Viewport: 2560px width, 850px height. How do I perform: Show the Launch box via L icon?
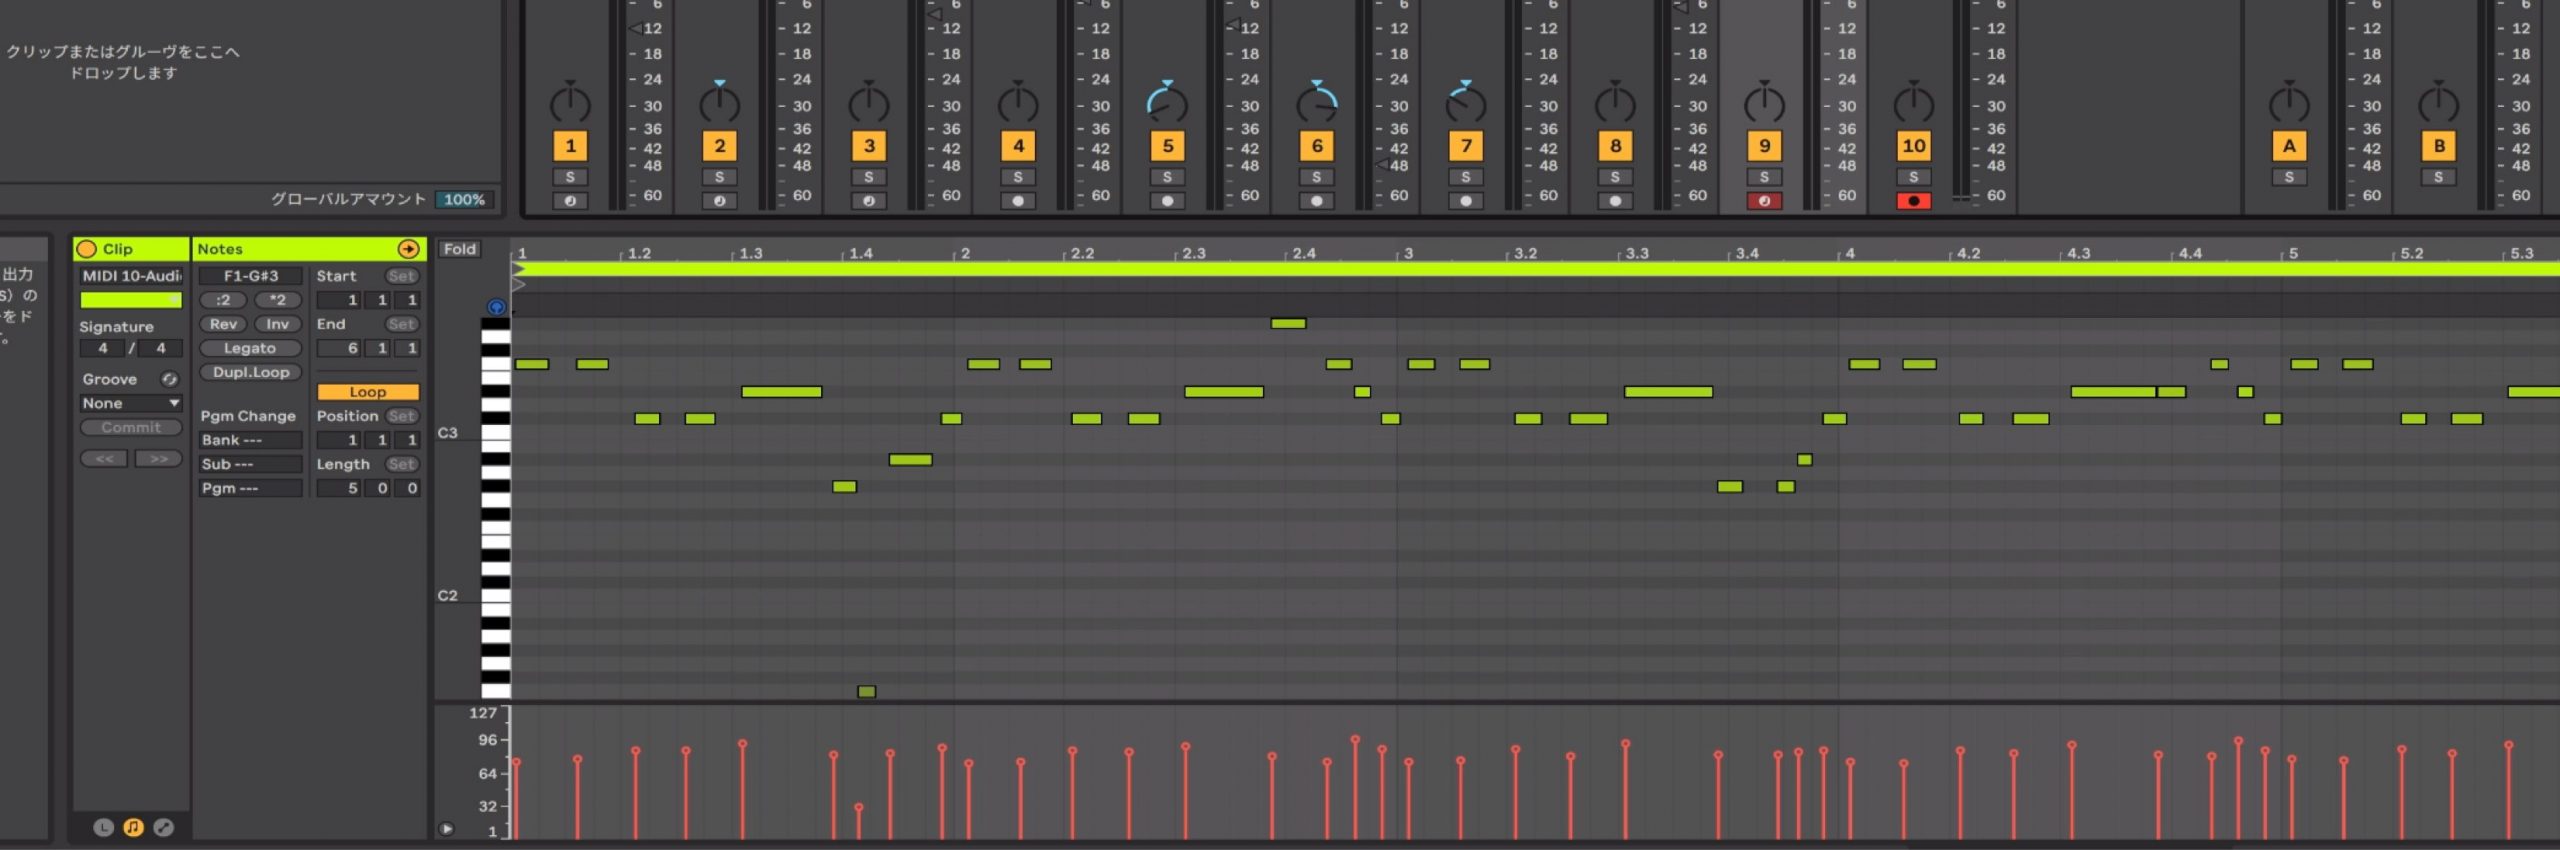pos(103,827)
